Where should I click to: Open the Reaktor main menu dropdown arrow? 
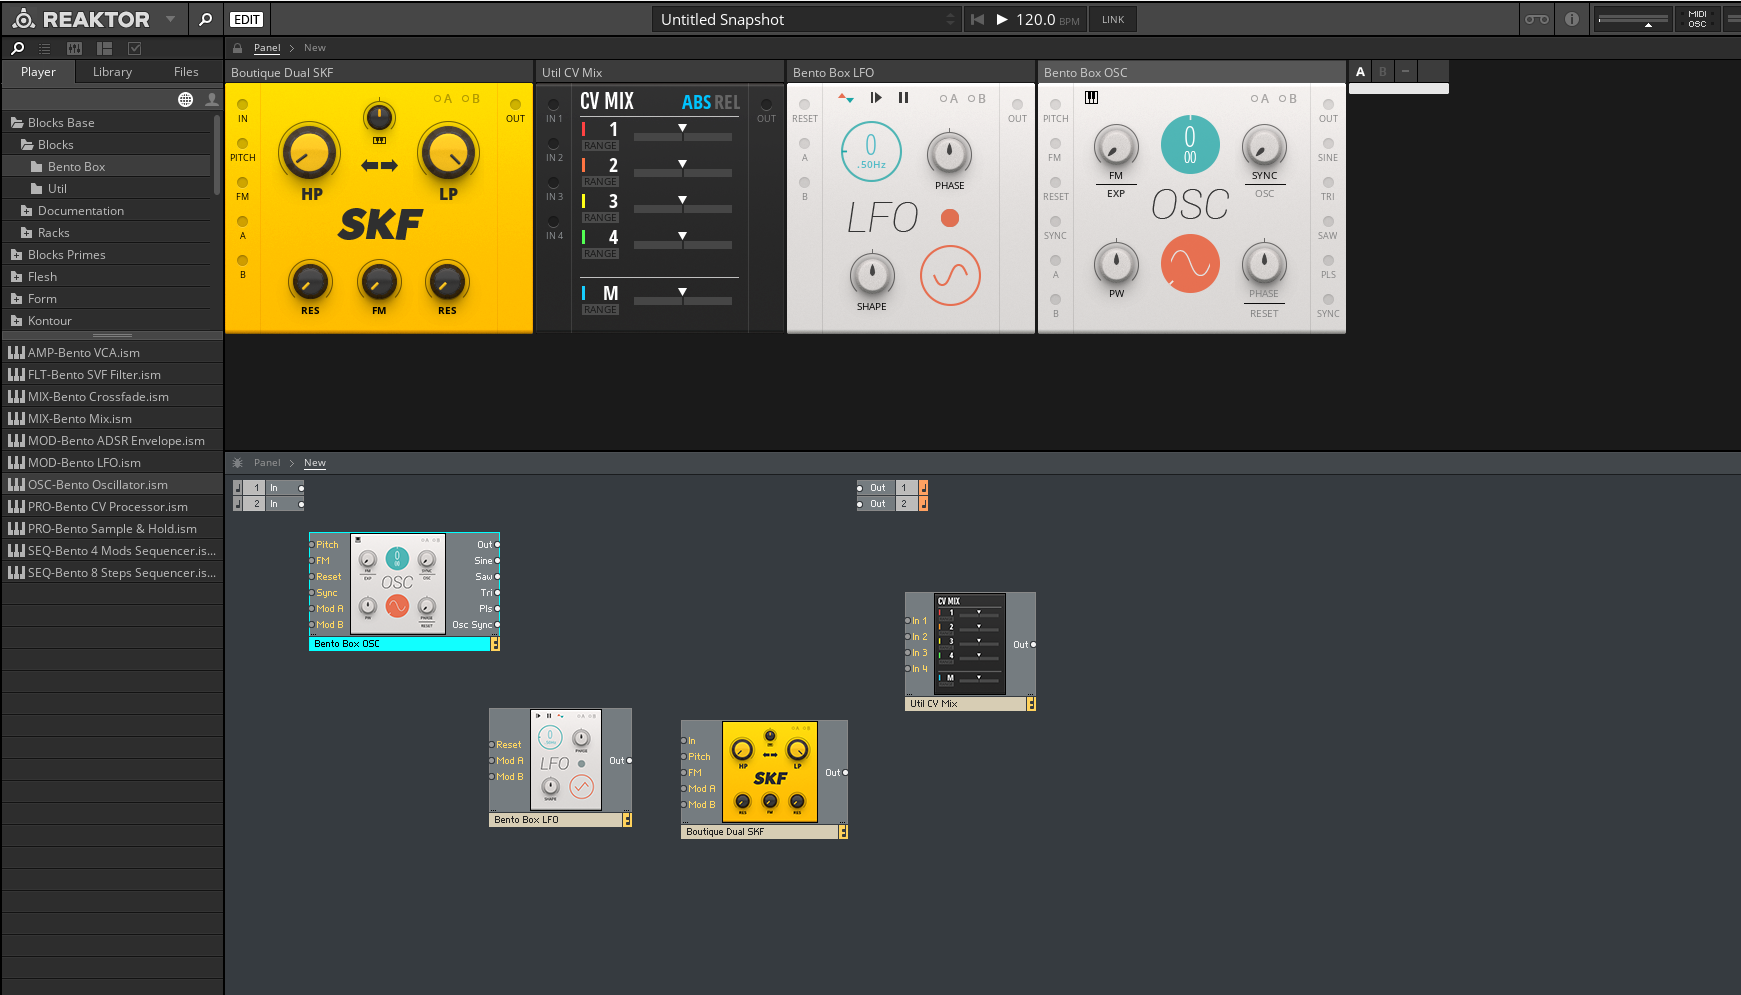pyautogui.click(x=170, y=19)
